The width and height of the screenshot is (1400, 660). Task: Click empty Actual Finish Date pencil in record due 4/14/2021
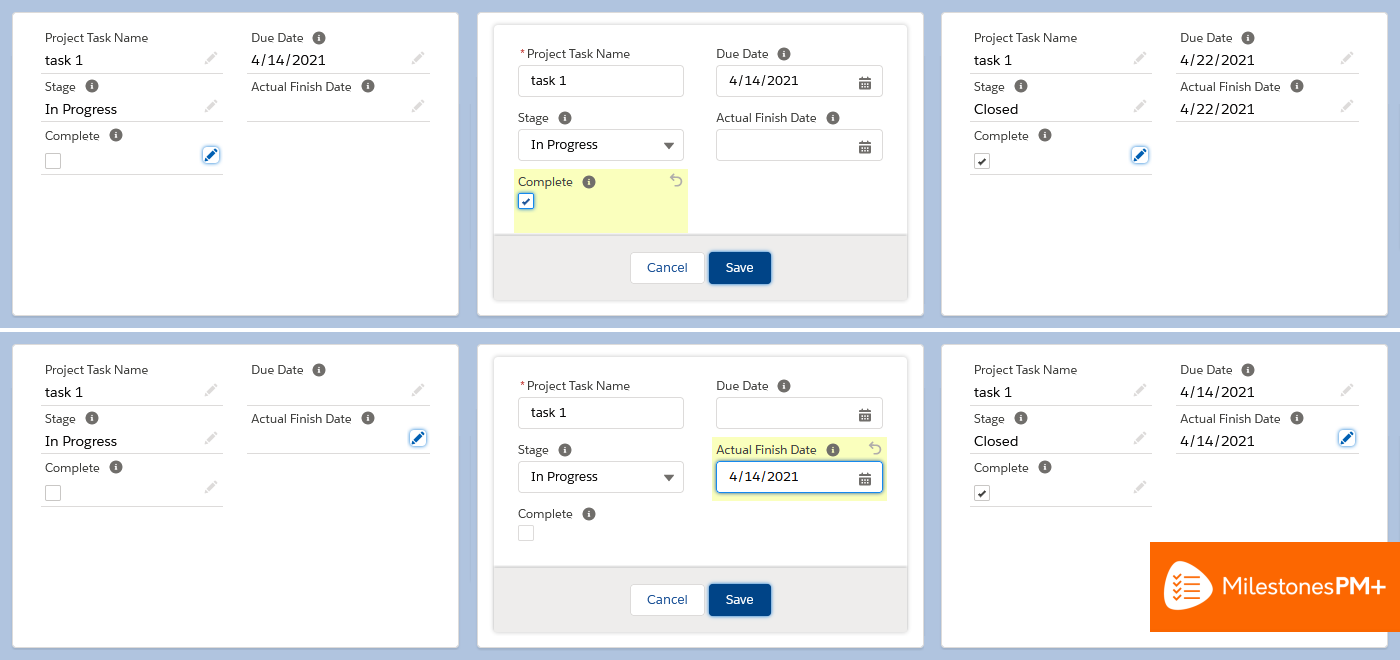click(418, 106)
